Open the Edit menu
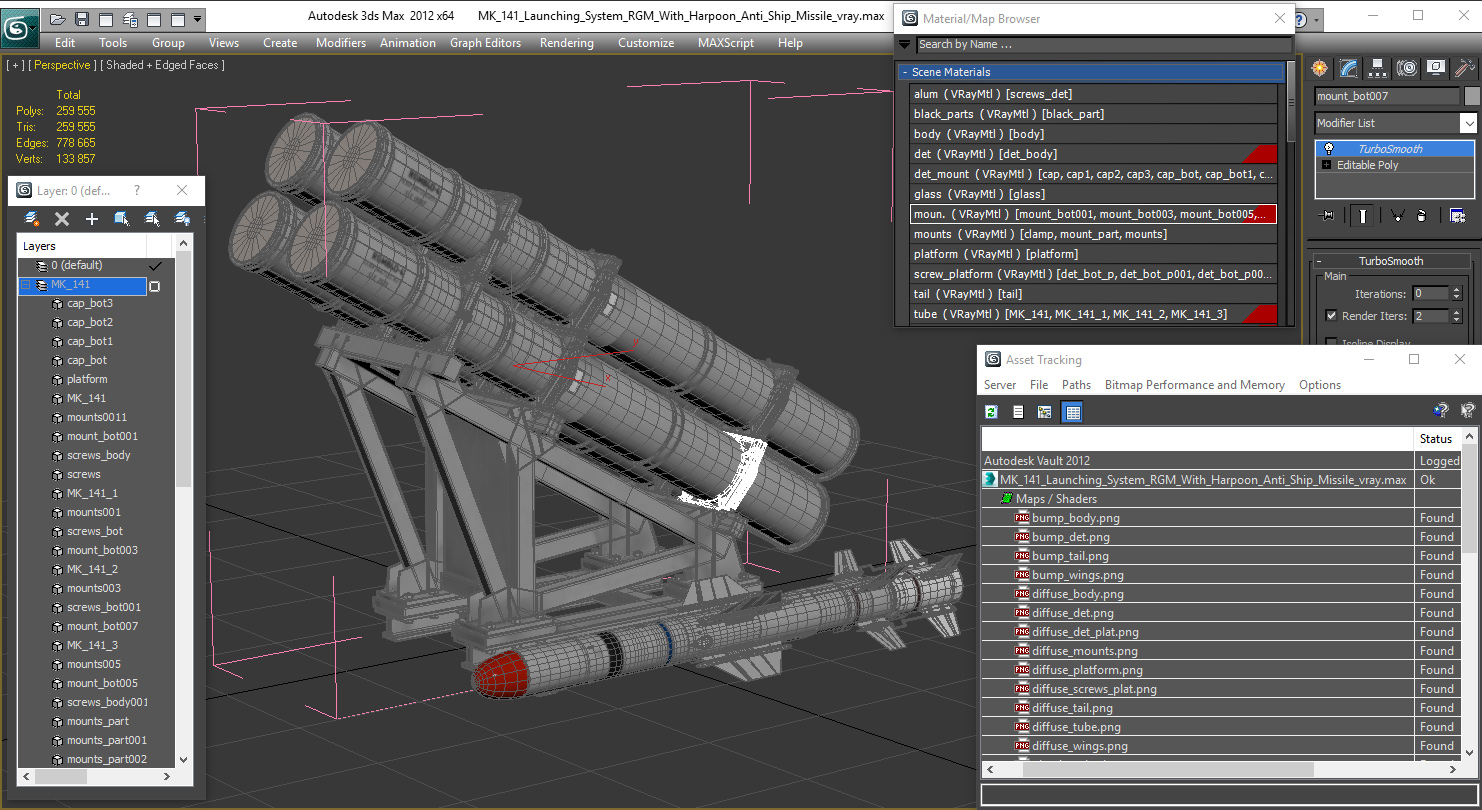 point(65,43)
